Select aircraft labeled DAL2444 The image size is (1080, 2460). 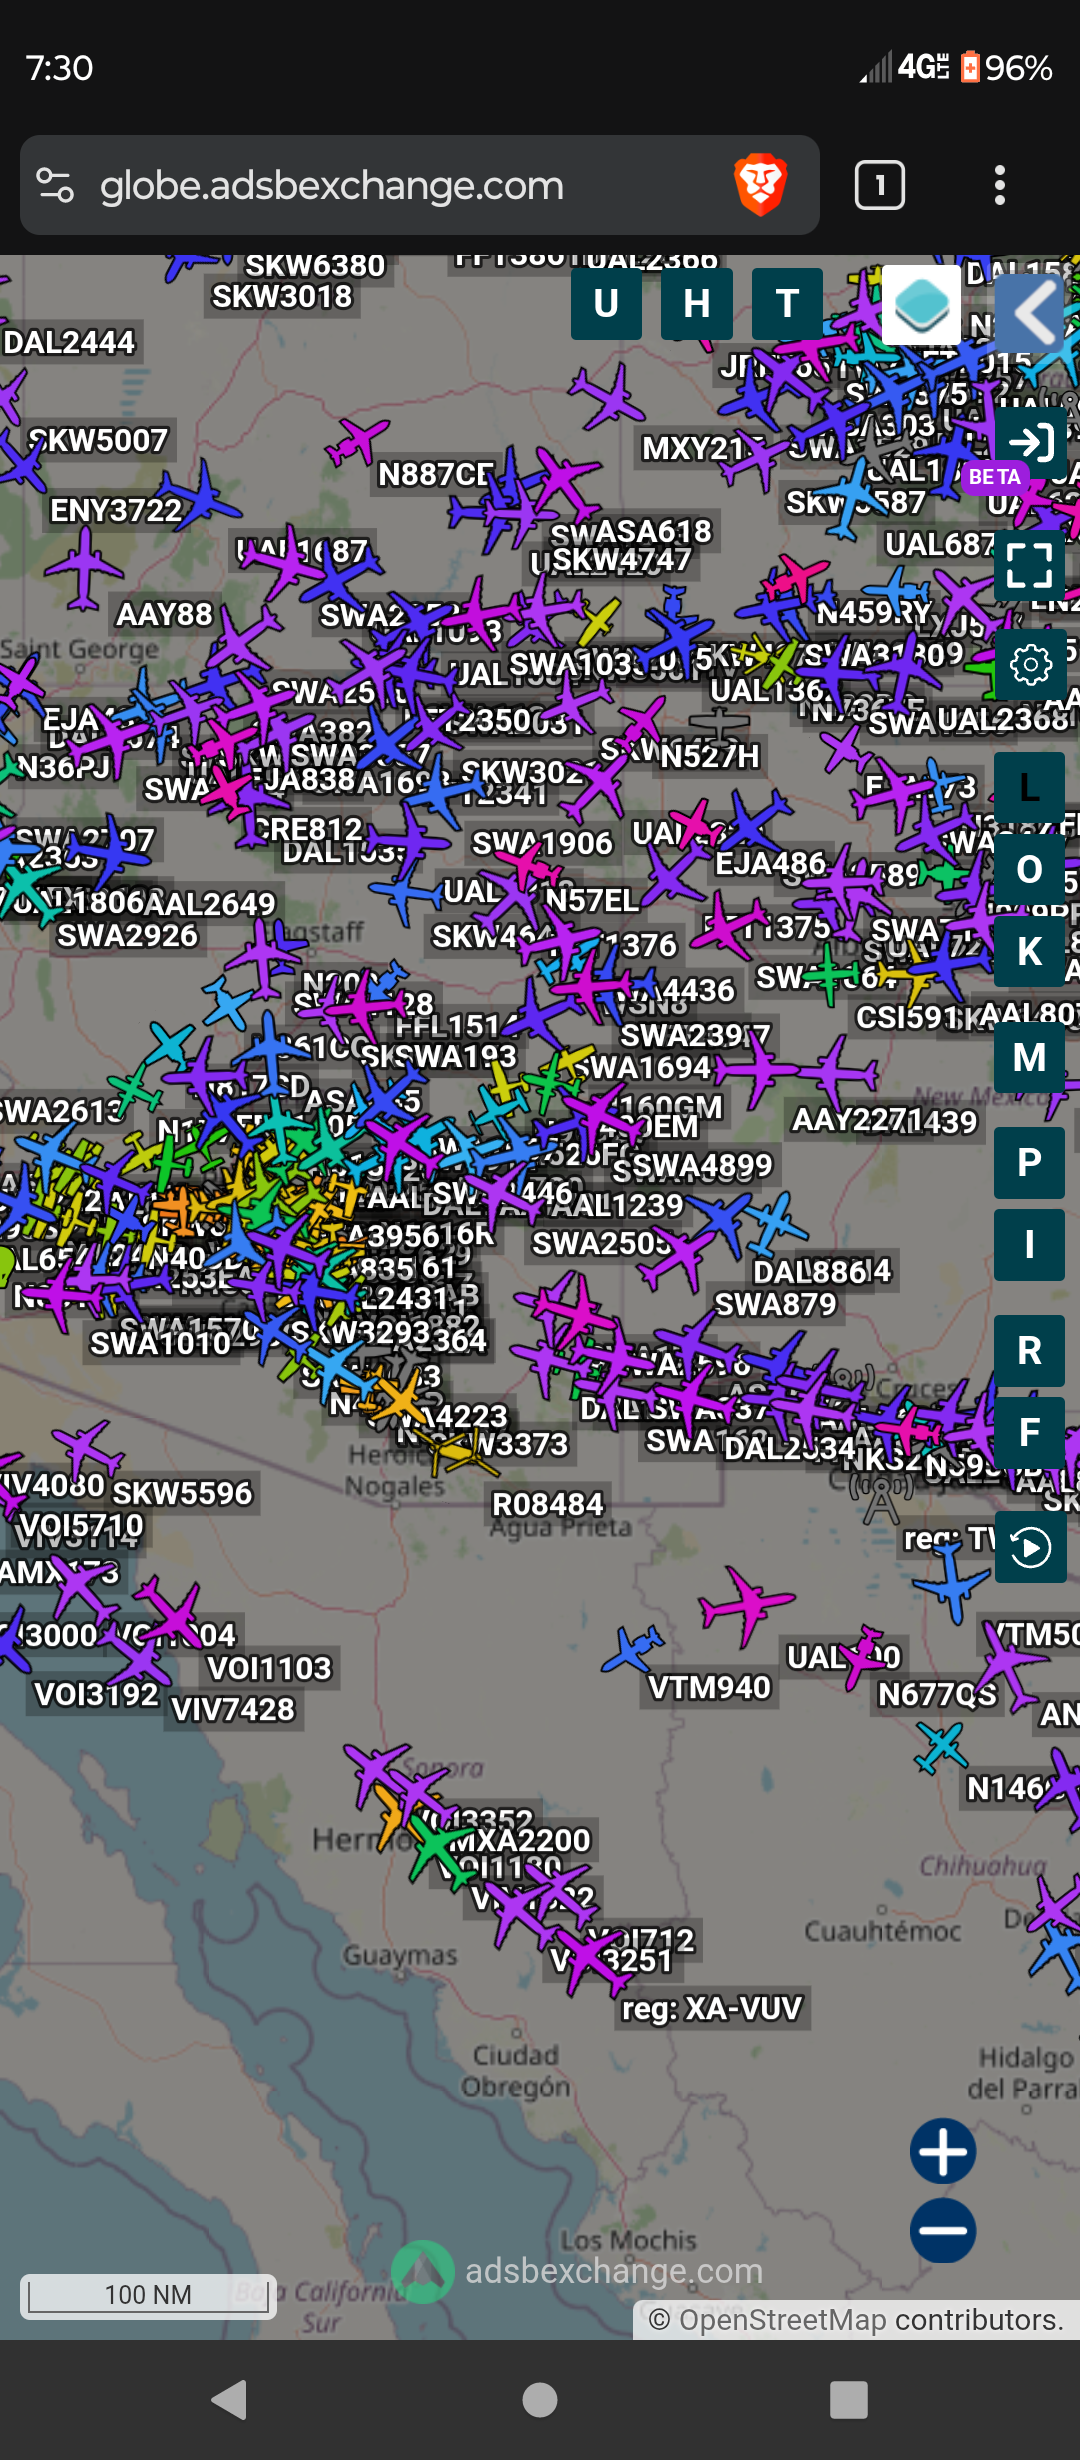[x=69, y=342]
